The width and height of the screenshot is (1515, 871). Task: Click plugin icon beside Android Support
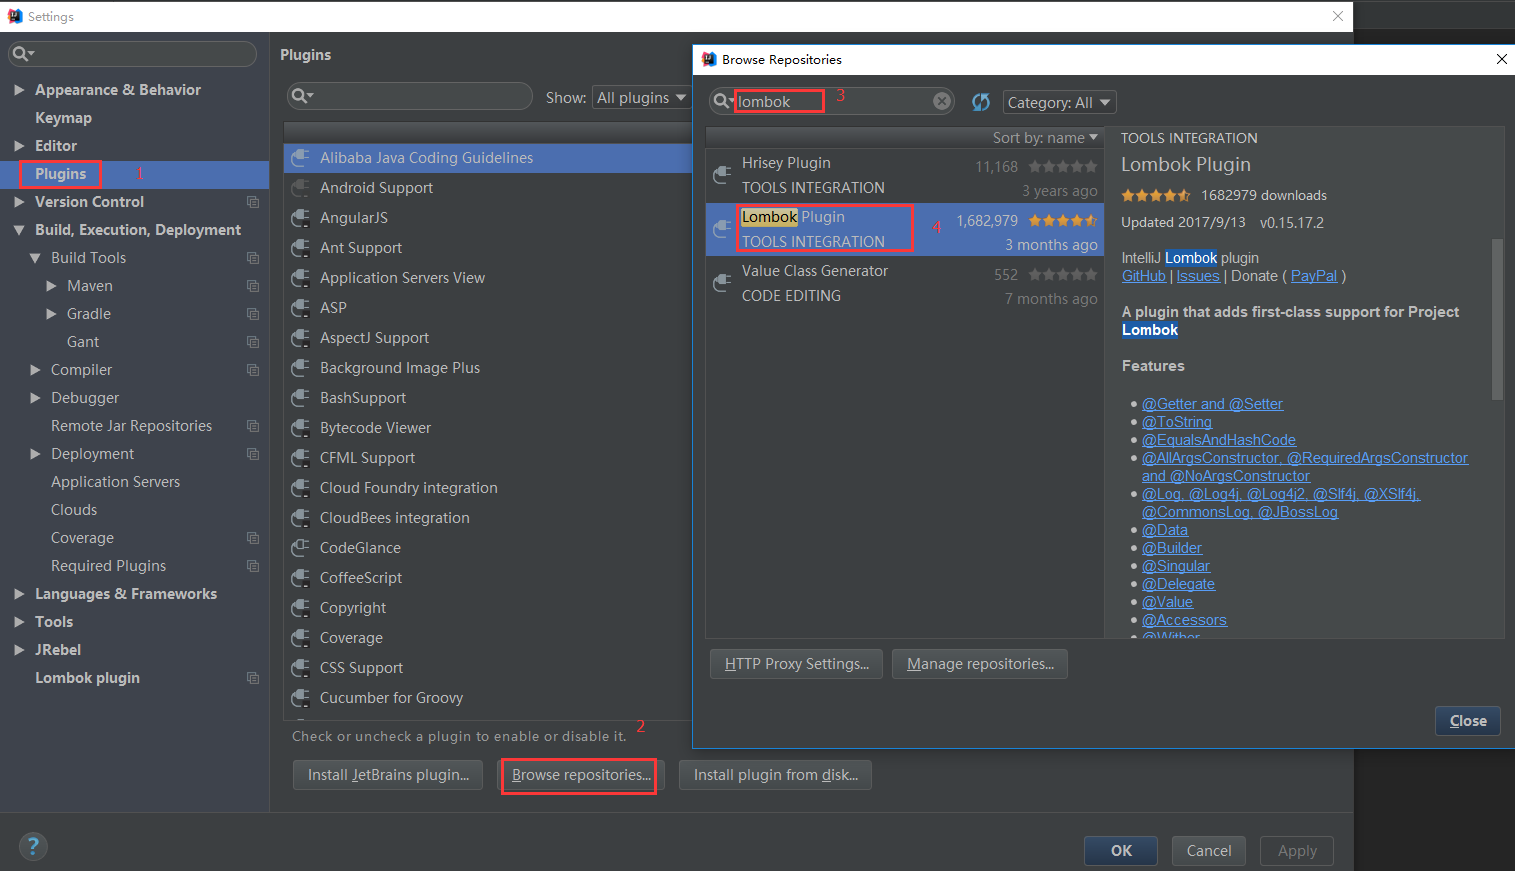pos(300,188)
